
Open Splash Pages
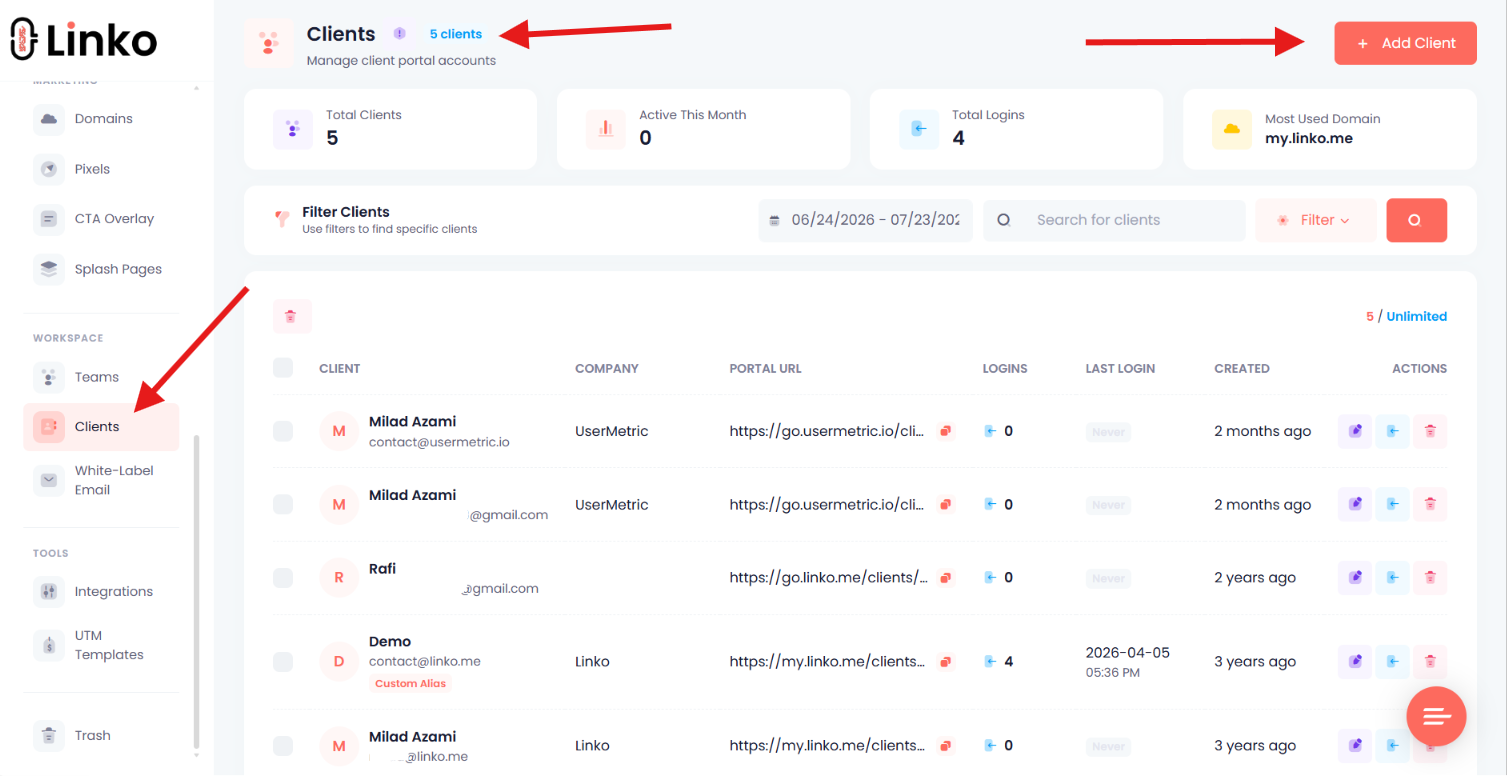(x=101, y=269)
